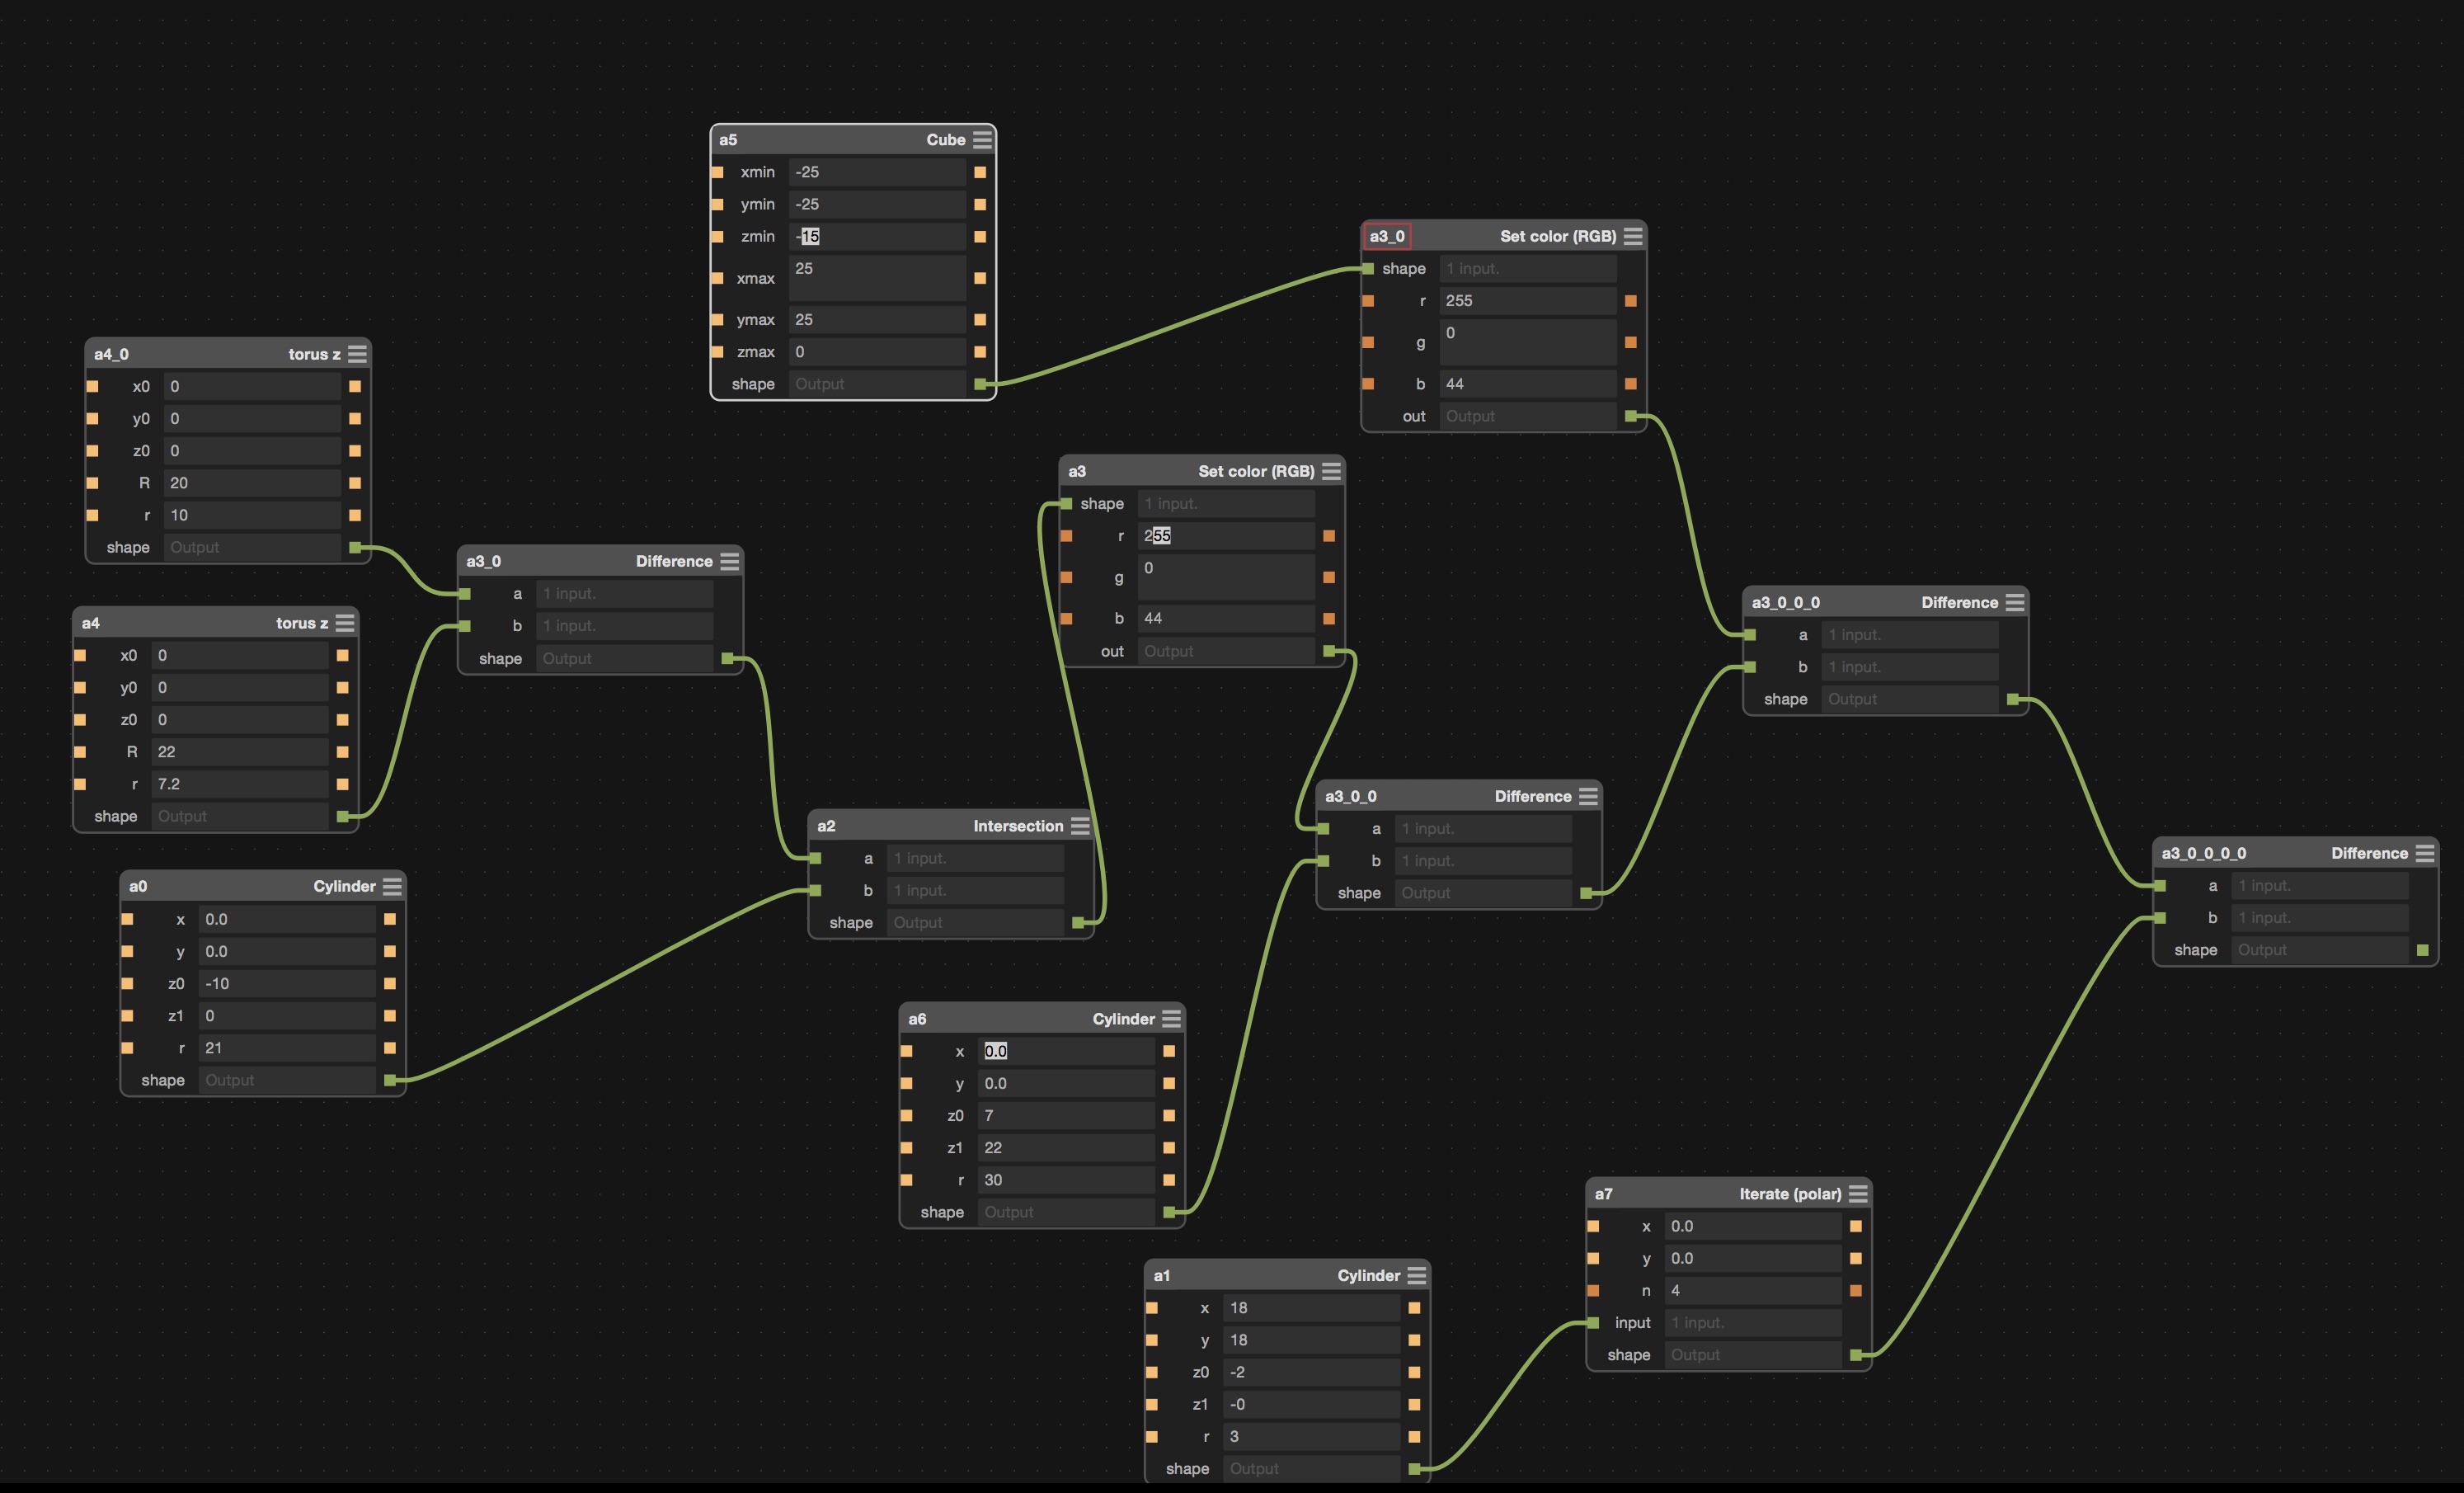Click the a3_0 name label on Set color node

(x=1387, y=237)
